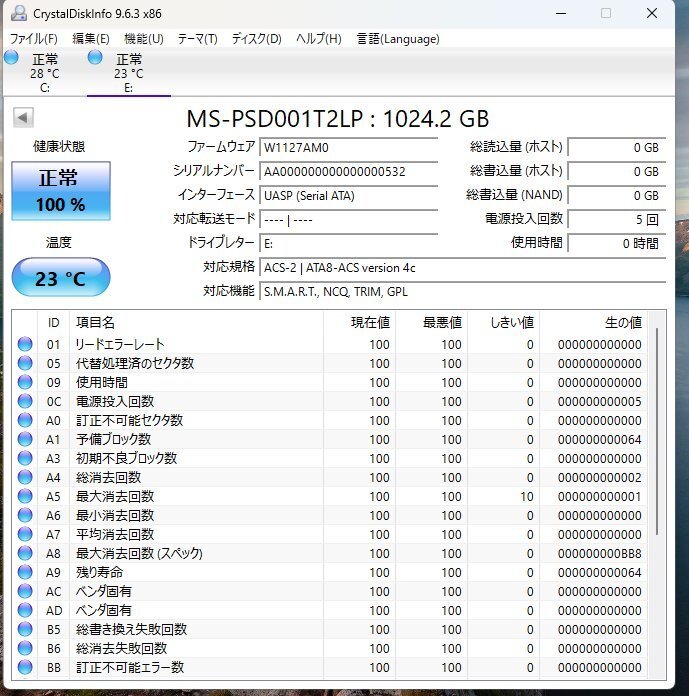Click status icon of row A9 残り寿命
Image resolution: width=689 pixels, height=696 pixels.
point(25,572)
